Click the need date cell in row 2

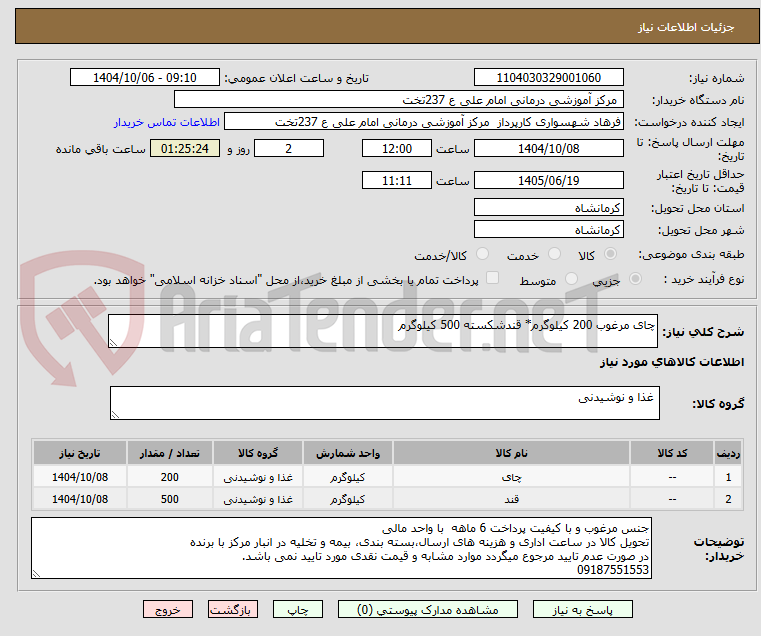(x=80, y=499)
